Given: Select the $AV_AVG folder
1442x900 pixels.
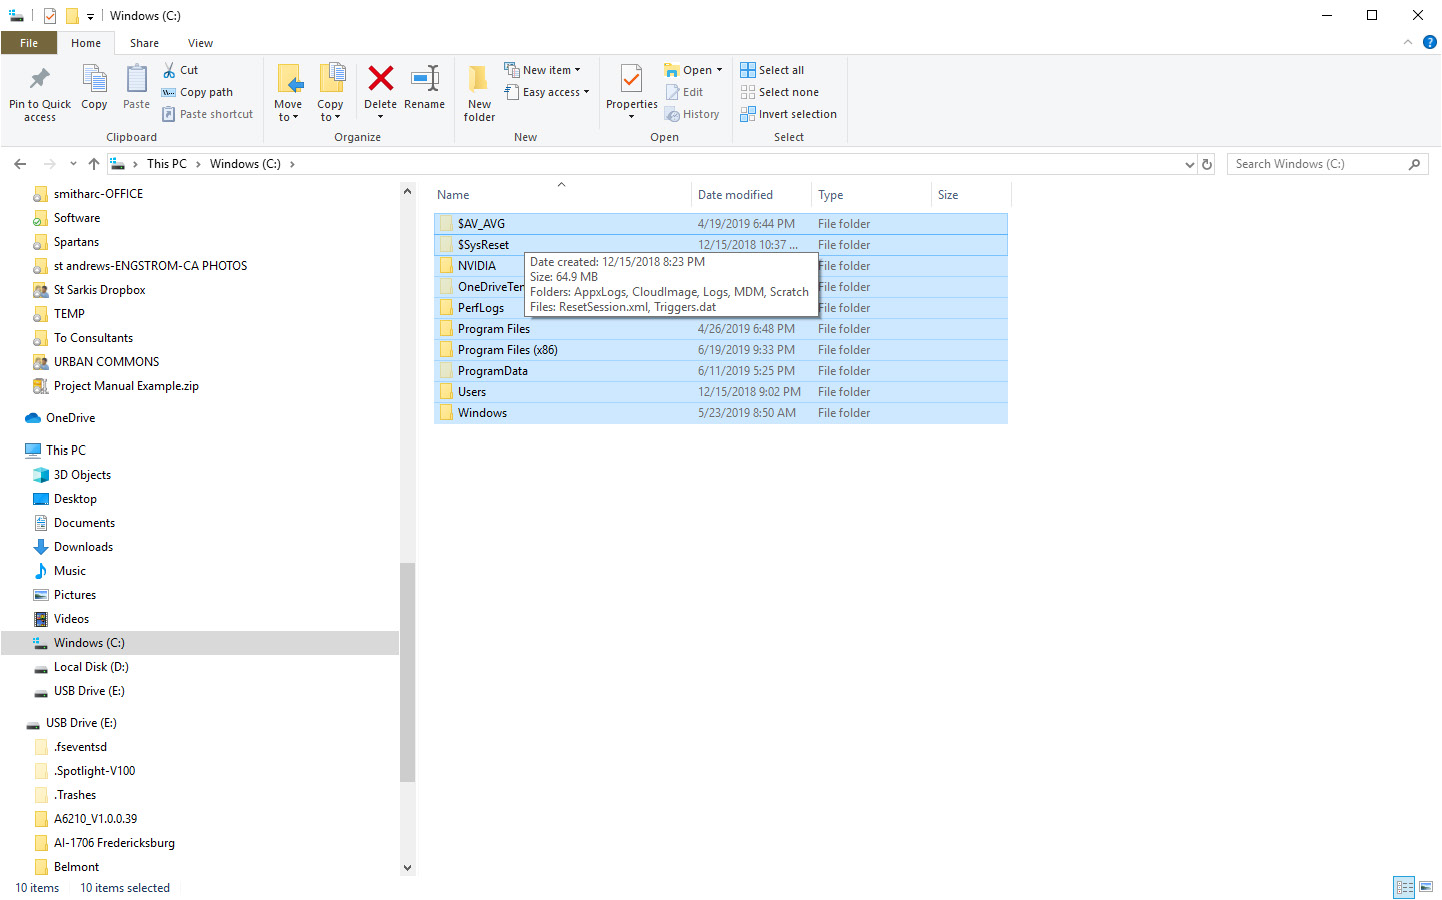Looking at the screenshot, I should [x=720, y=224].
